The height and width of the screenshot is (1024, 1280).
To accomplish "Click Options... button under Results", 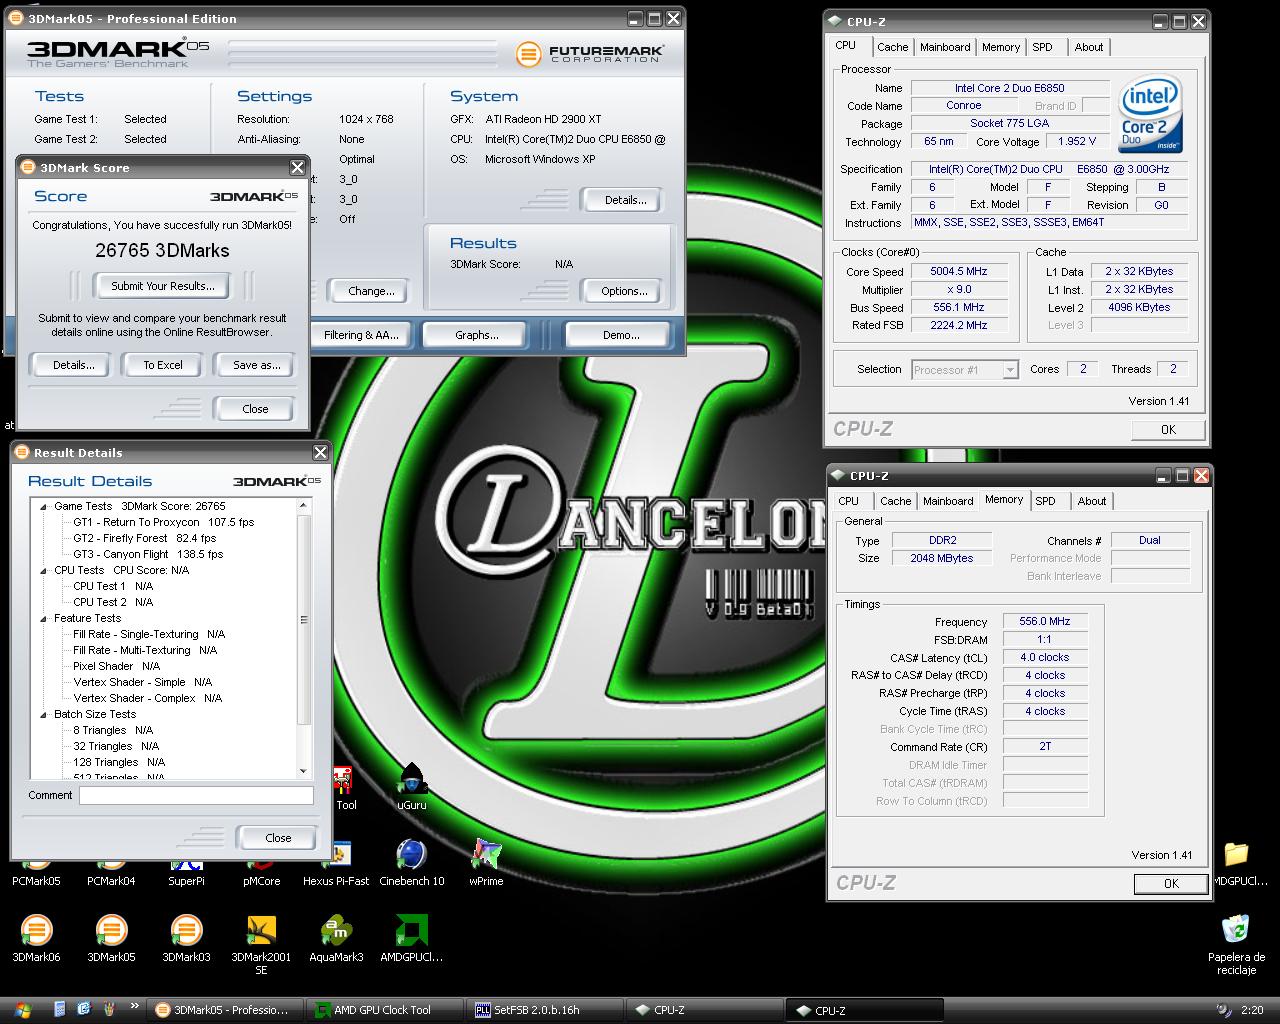I will [625, 291].
